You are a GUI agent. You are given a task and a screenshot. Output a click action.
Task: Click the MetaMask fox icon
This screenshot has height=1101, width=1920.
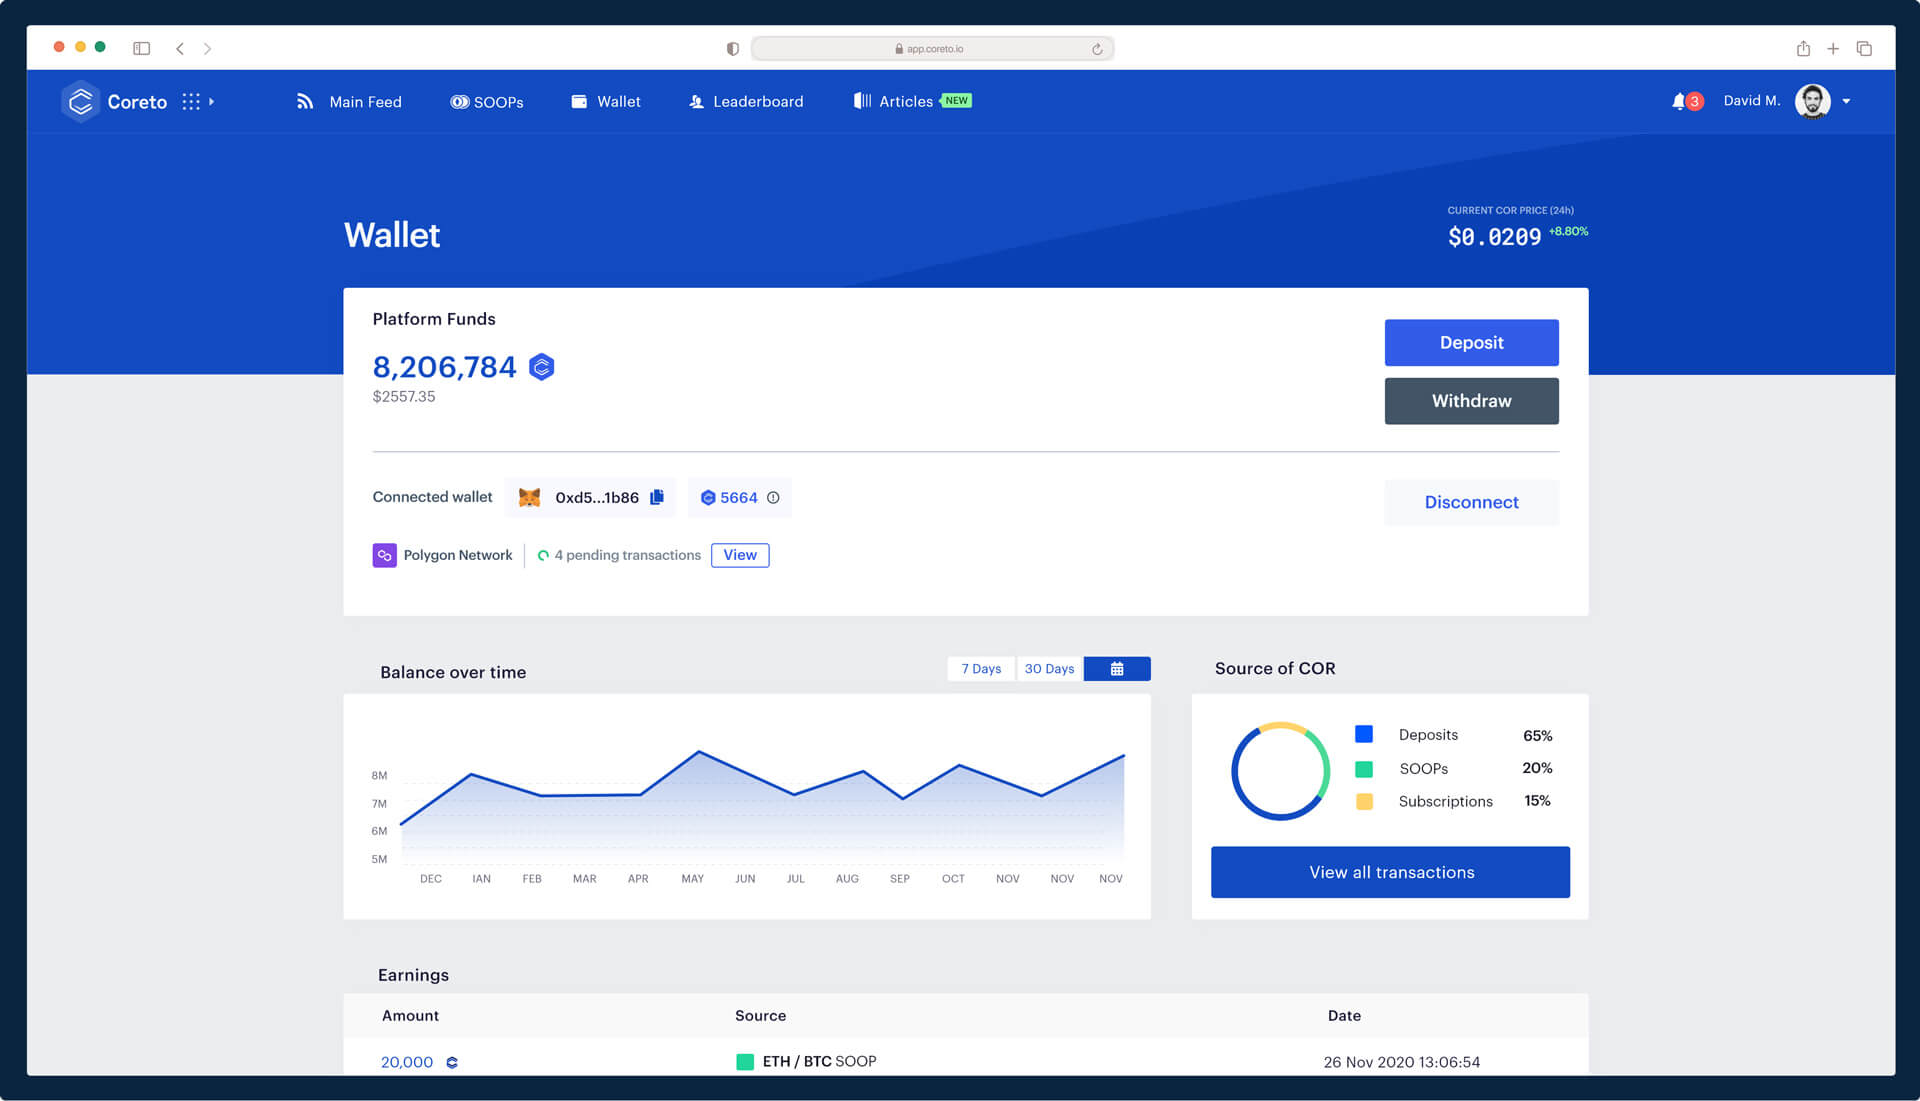529,498
